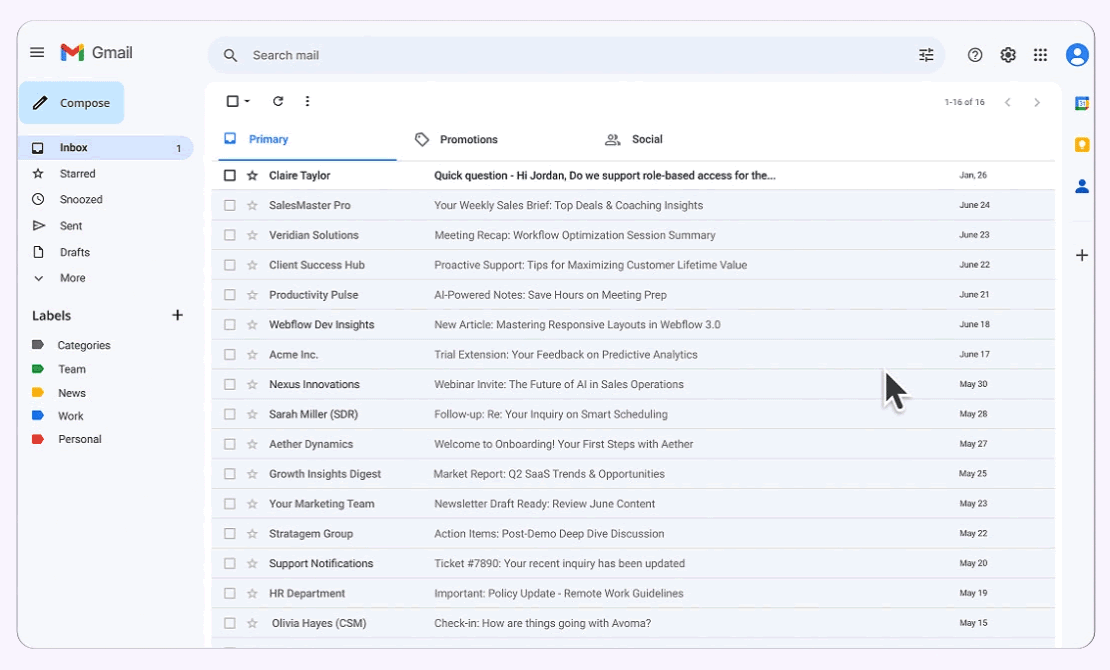Open email 'Webinar Invite: The Future of AI in Sales Operations'

559,384
